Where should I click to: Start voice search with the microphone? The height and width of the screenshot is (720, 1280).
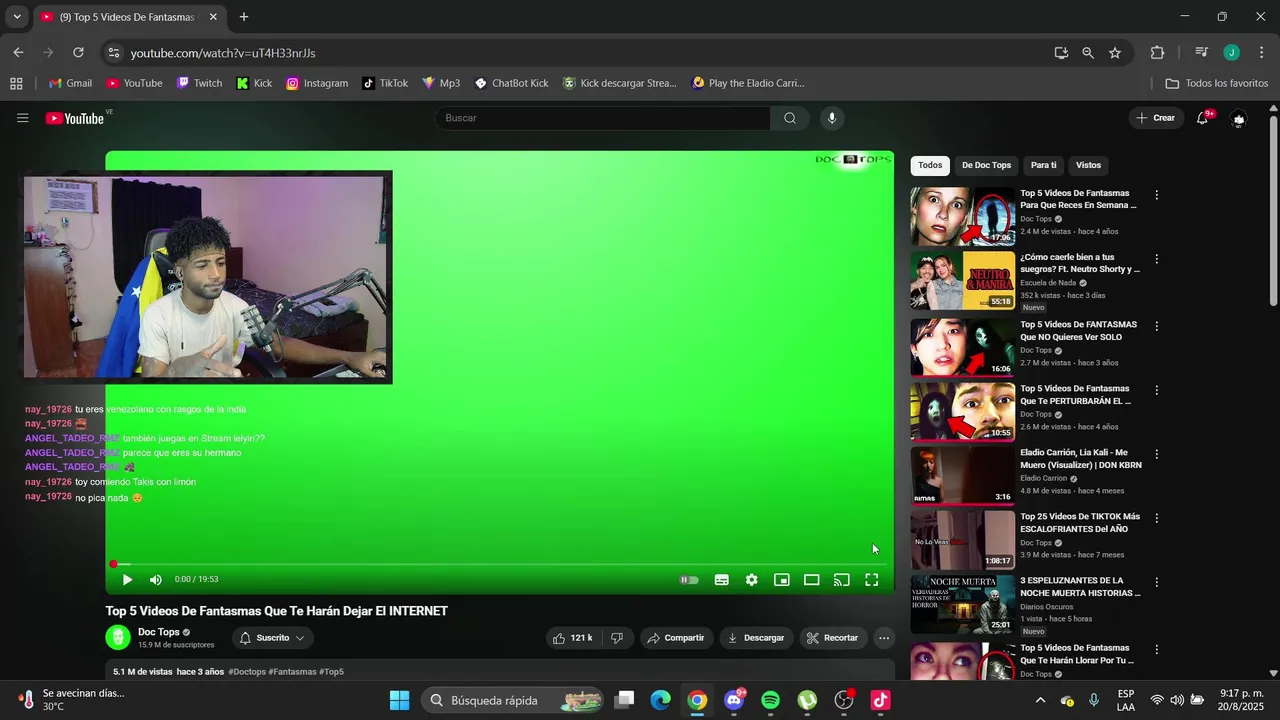[831, 118]
